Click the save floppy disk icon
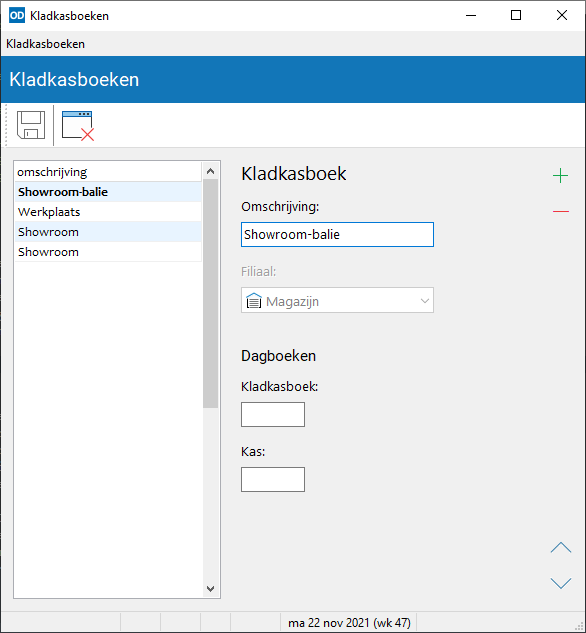586x633 pixels. point(31,125)
